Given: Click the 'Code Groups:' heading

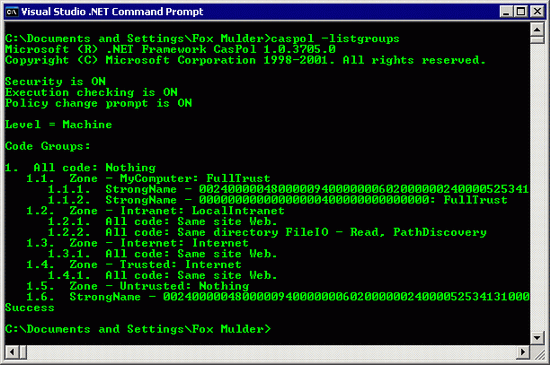Looking at the screenshot, I should click(x=47, y=146).
